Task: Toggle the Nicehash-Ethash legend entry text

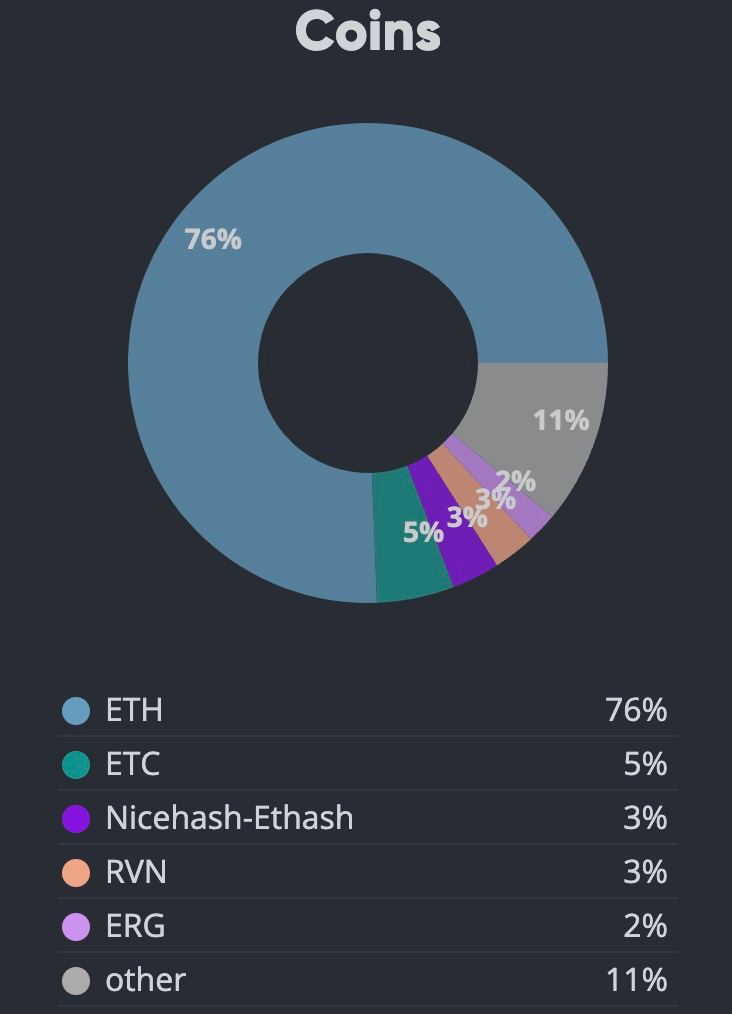Action: [229, 819]
